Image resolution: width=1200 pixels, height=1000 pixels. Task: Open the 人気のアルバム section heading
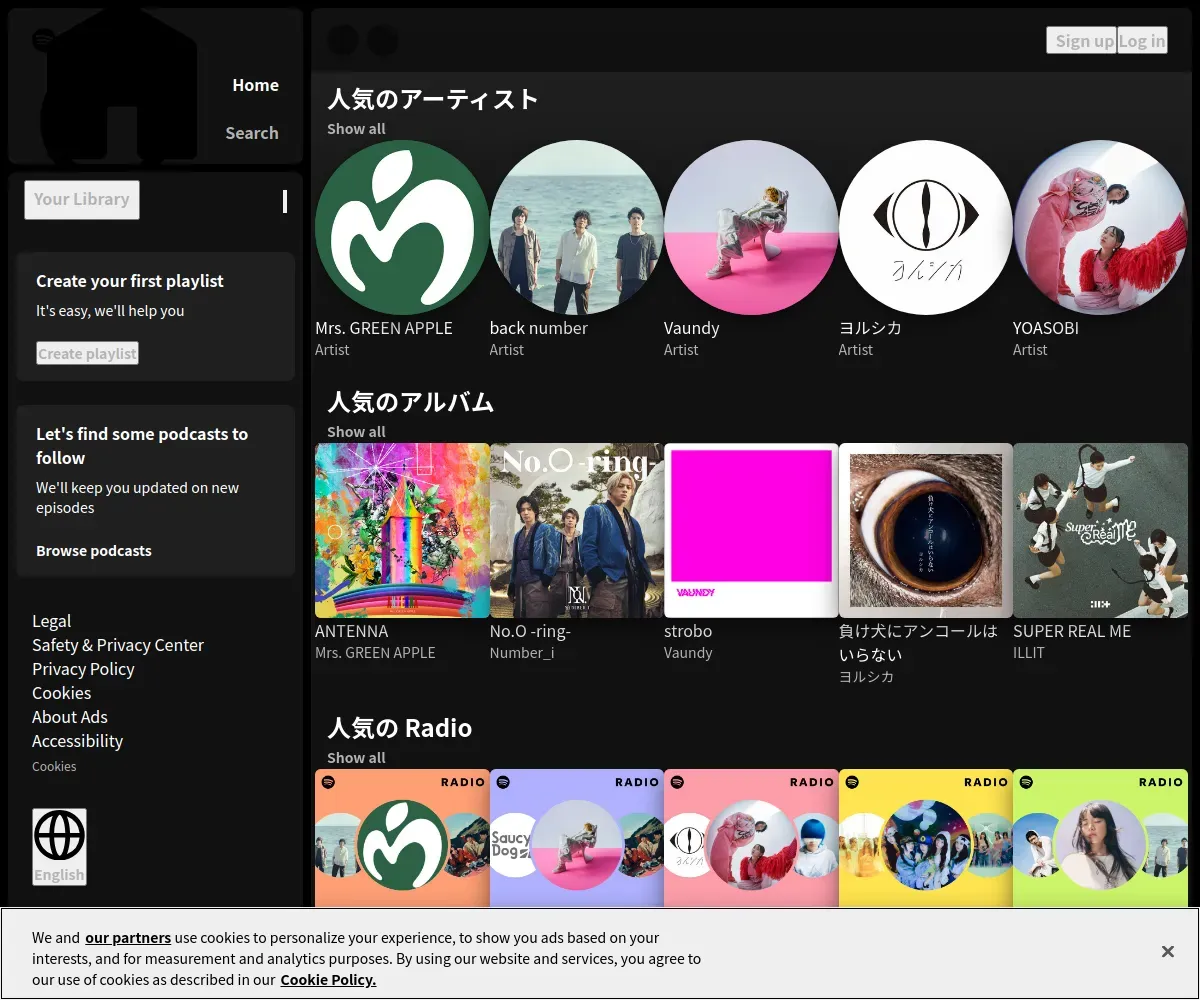[411, 402]
